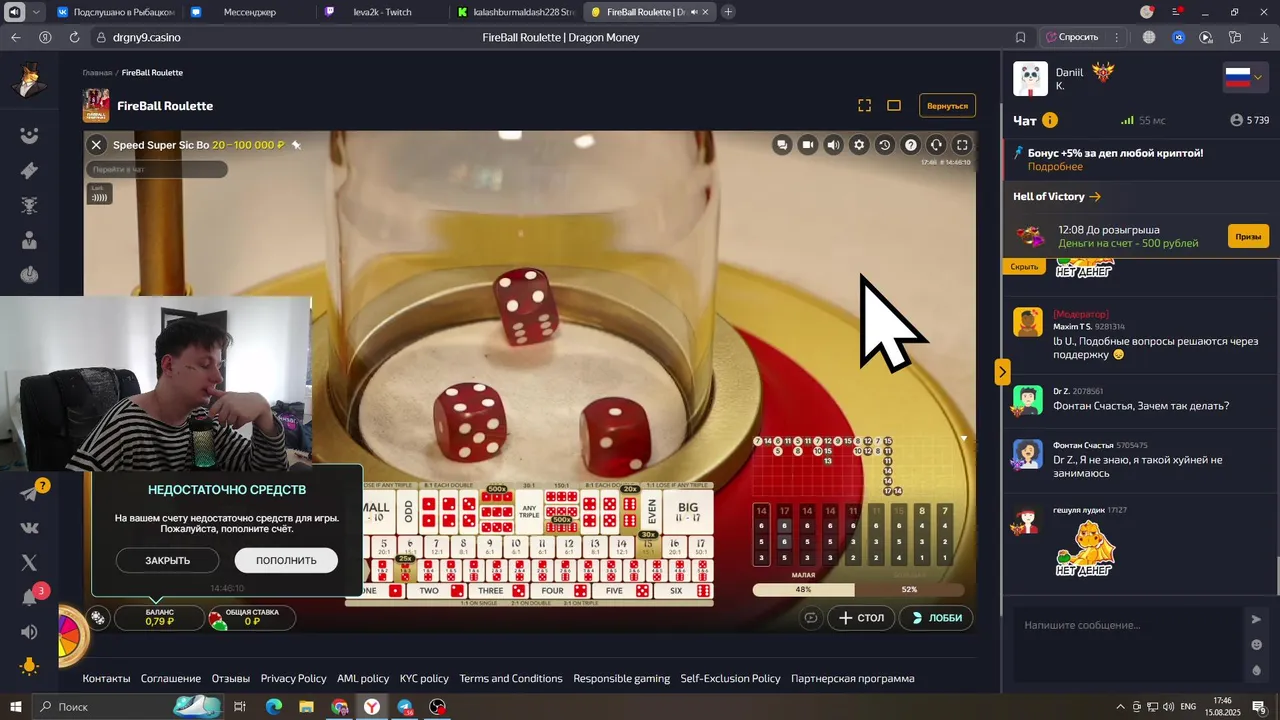Click the Призы button
1280x720 pixels.
1248,237
